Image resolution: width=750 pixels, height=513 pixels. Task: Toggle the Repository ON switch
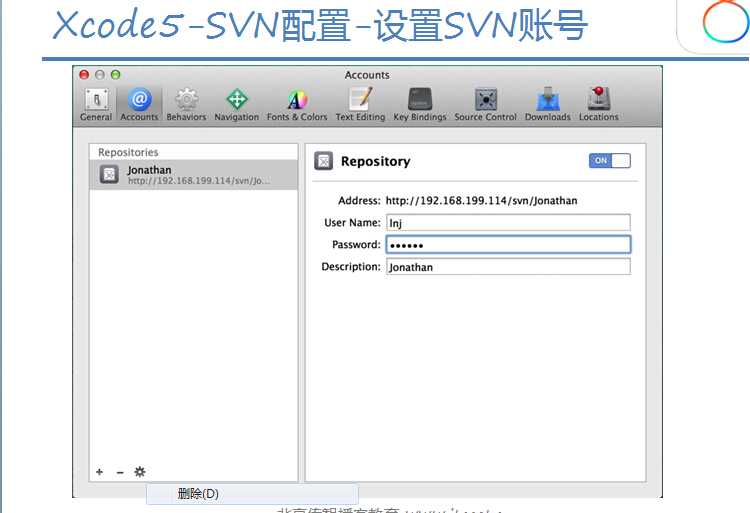609,161
